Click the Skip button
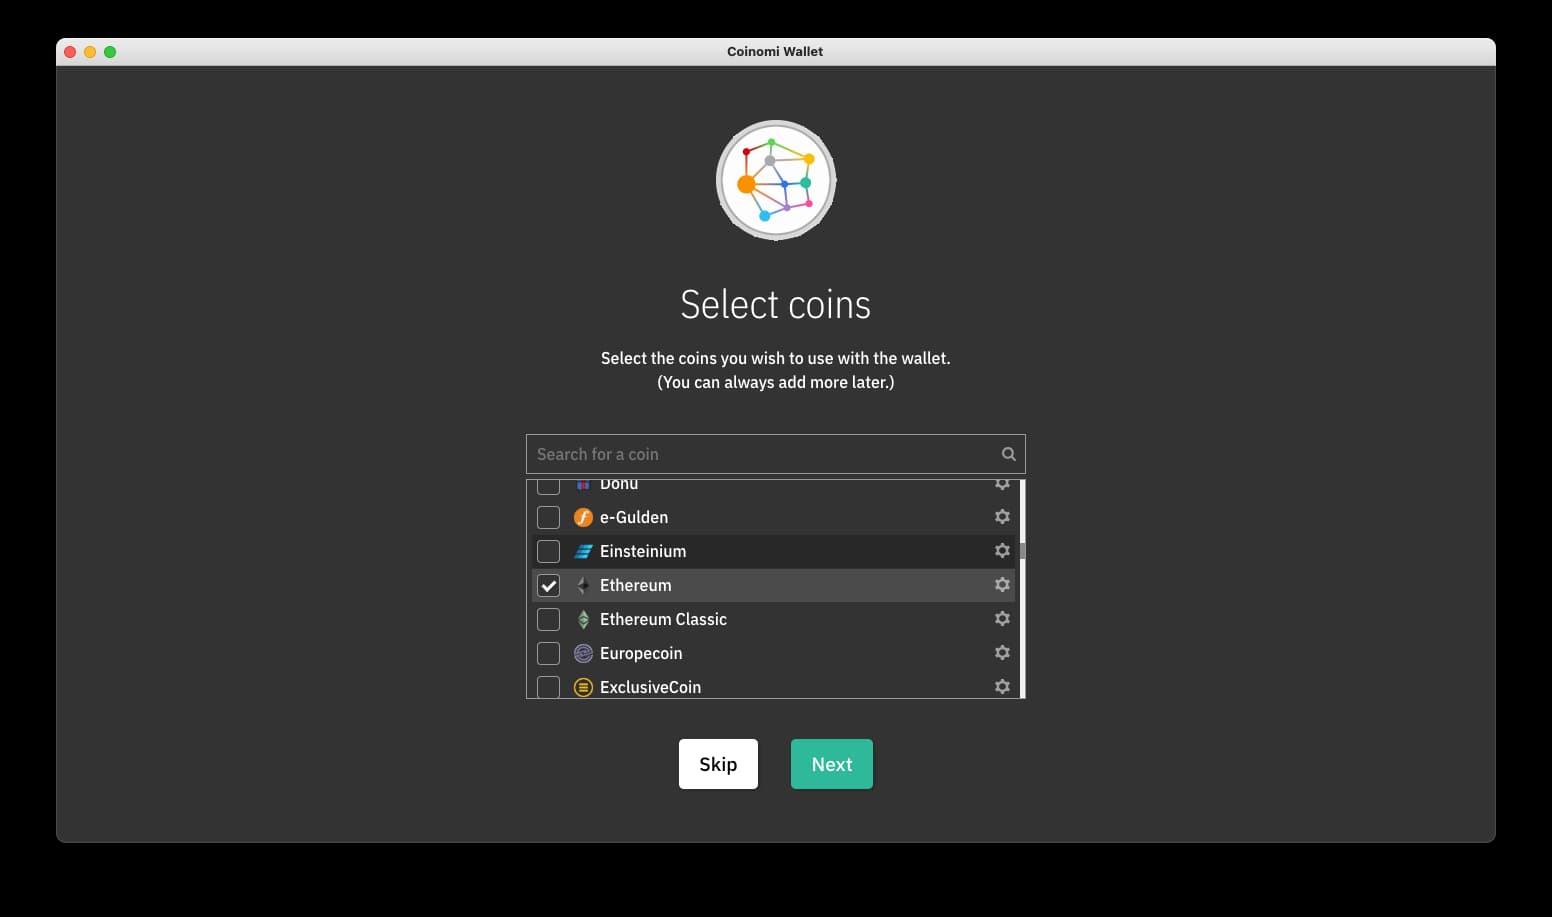 pyautogui.click(x=718, y=764)
